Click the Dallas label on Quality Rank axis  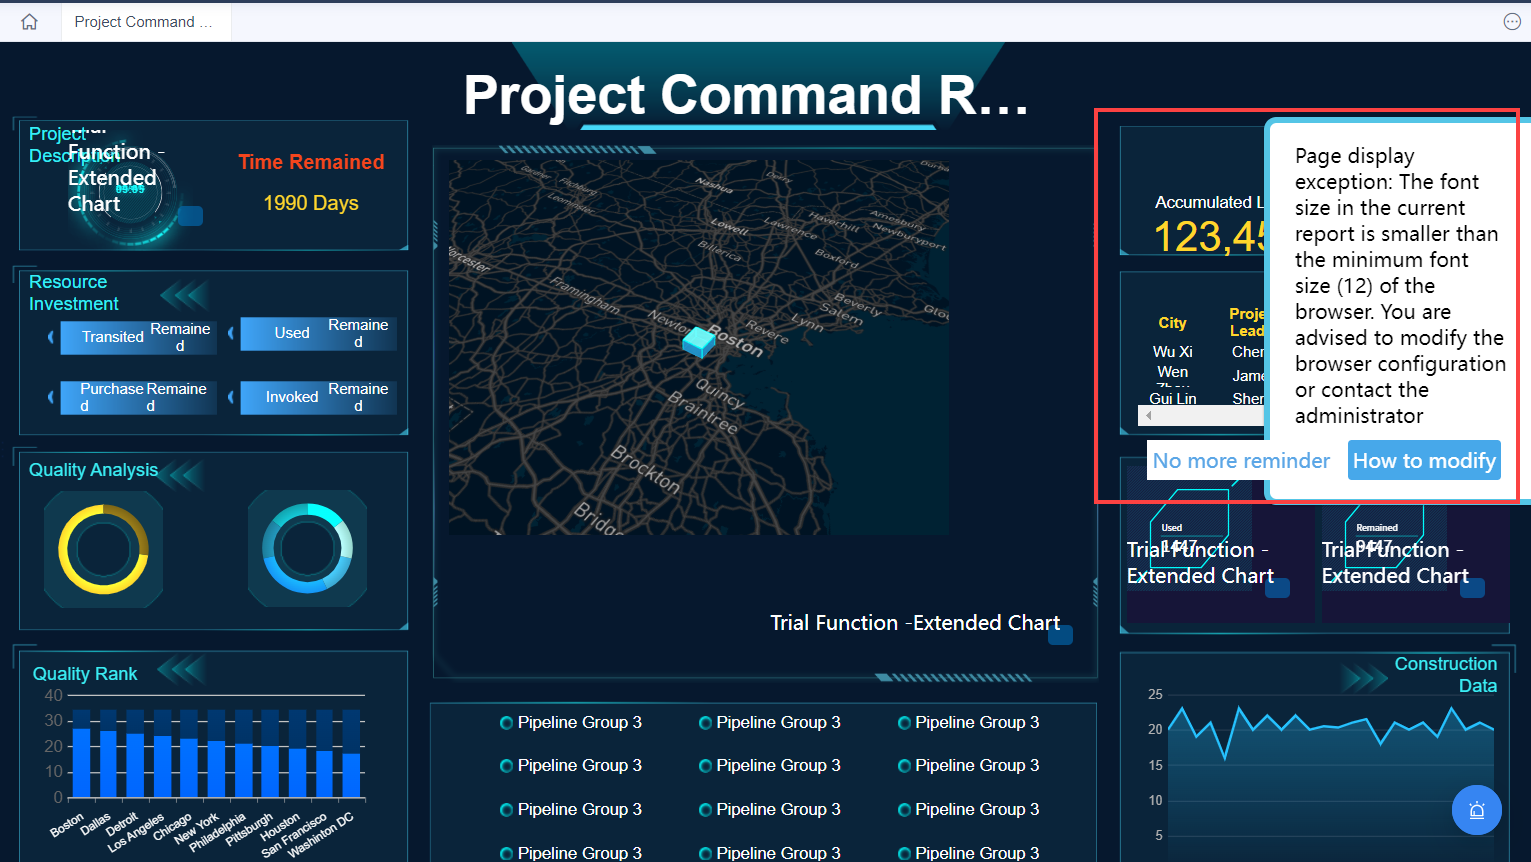tap(96, 824)
